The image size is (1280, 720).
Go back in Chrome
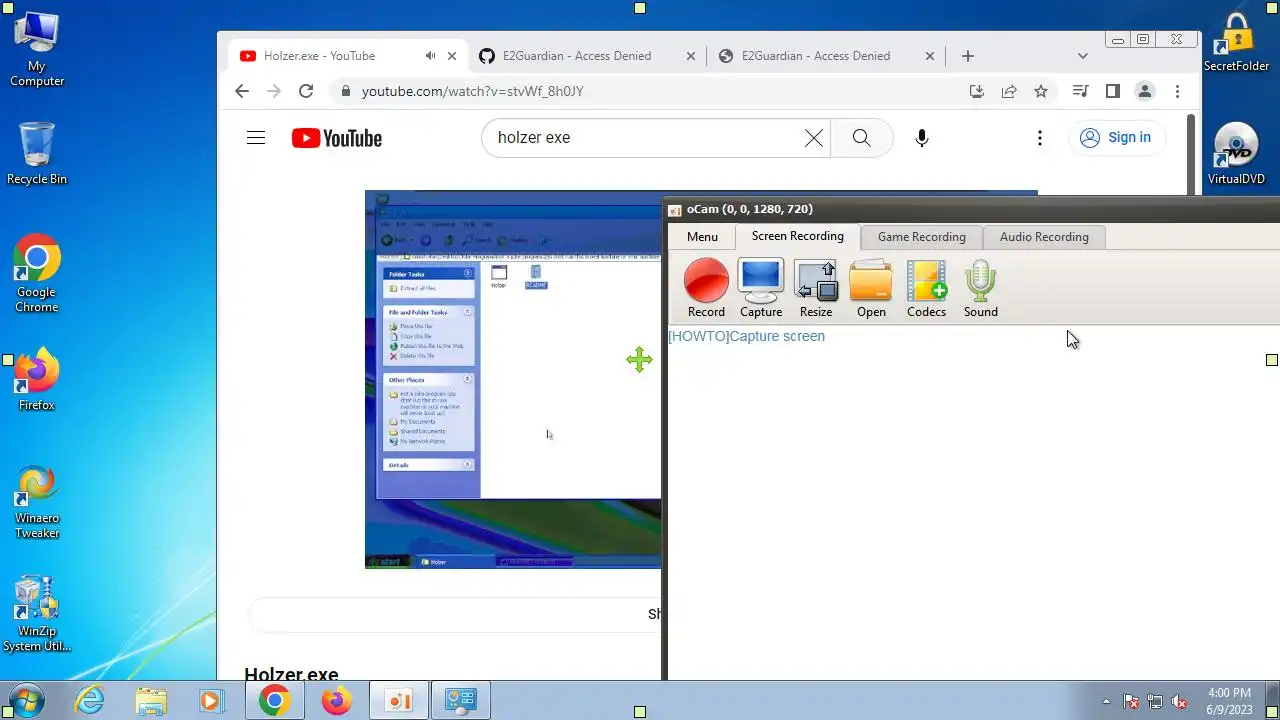pyautogui.click(x=242, y=91)
